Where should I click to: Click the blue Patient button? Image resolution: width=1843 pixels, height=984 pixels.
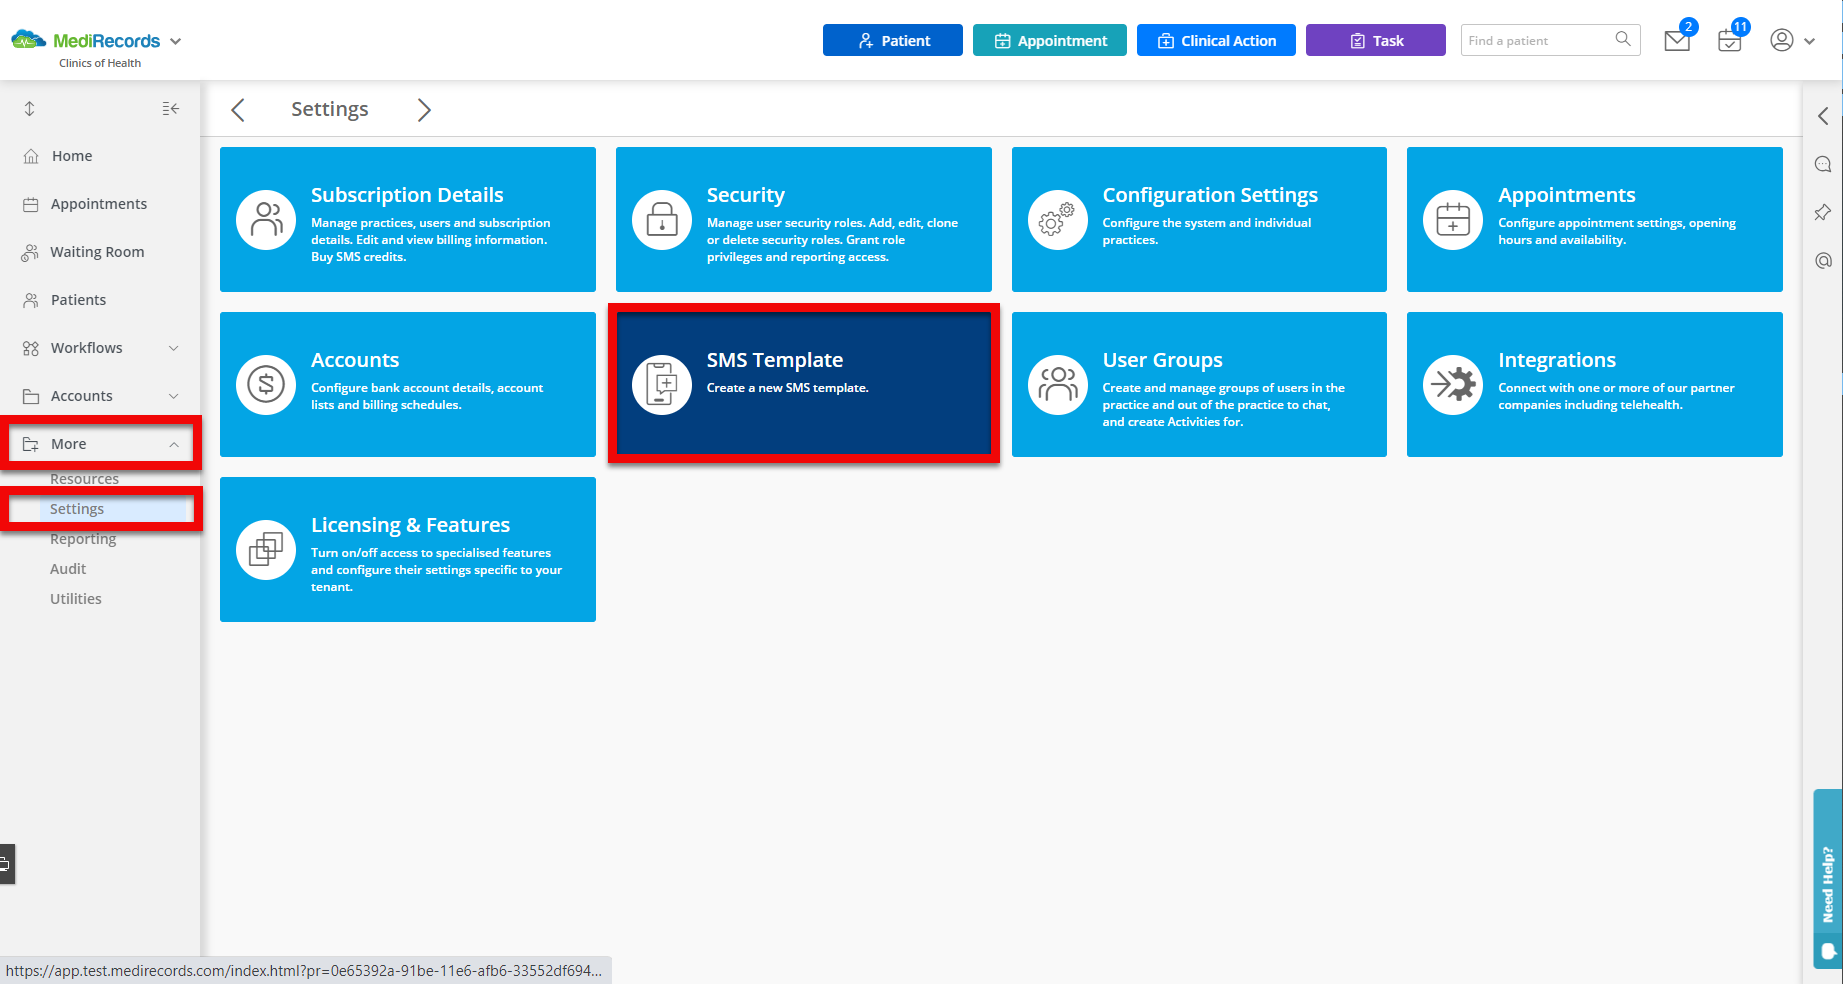click(892, 40)
